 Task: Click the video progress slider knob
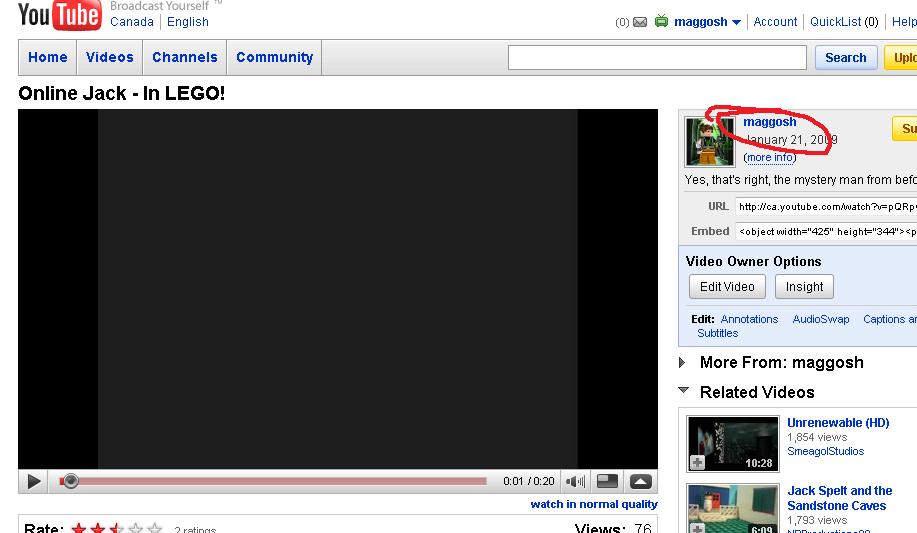tap(71, 481)
